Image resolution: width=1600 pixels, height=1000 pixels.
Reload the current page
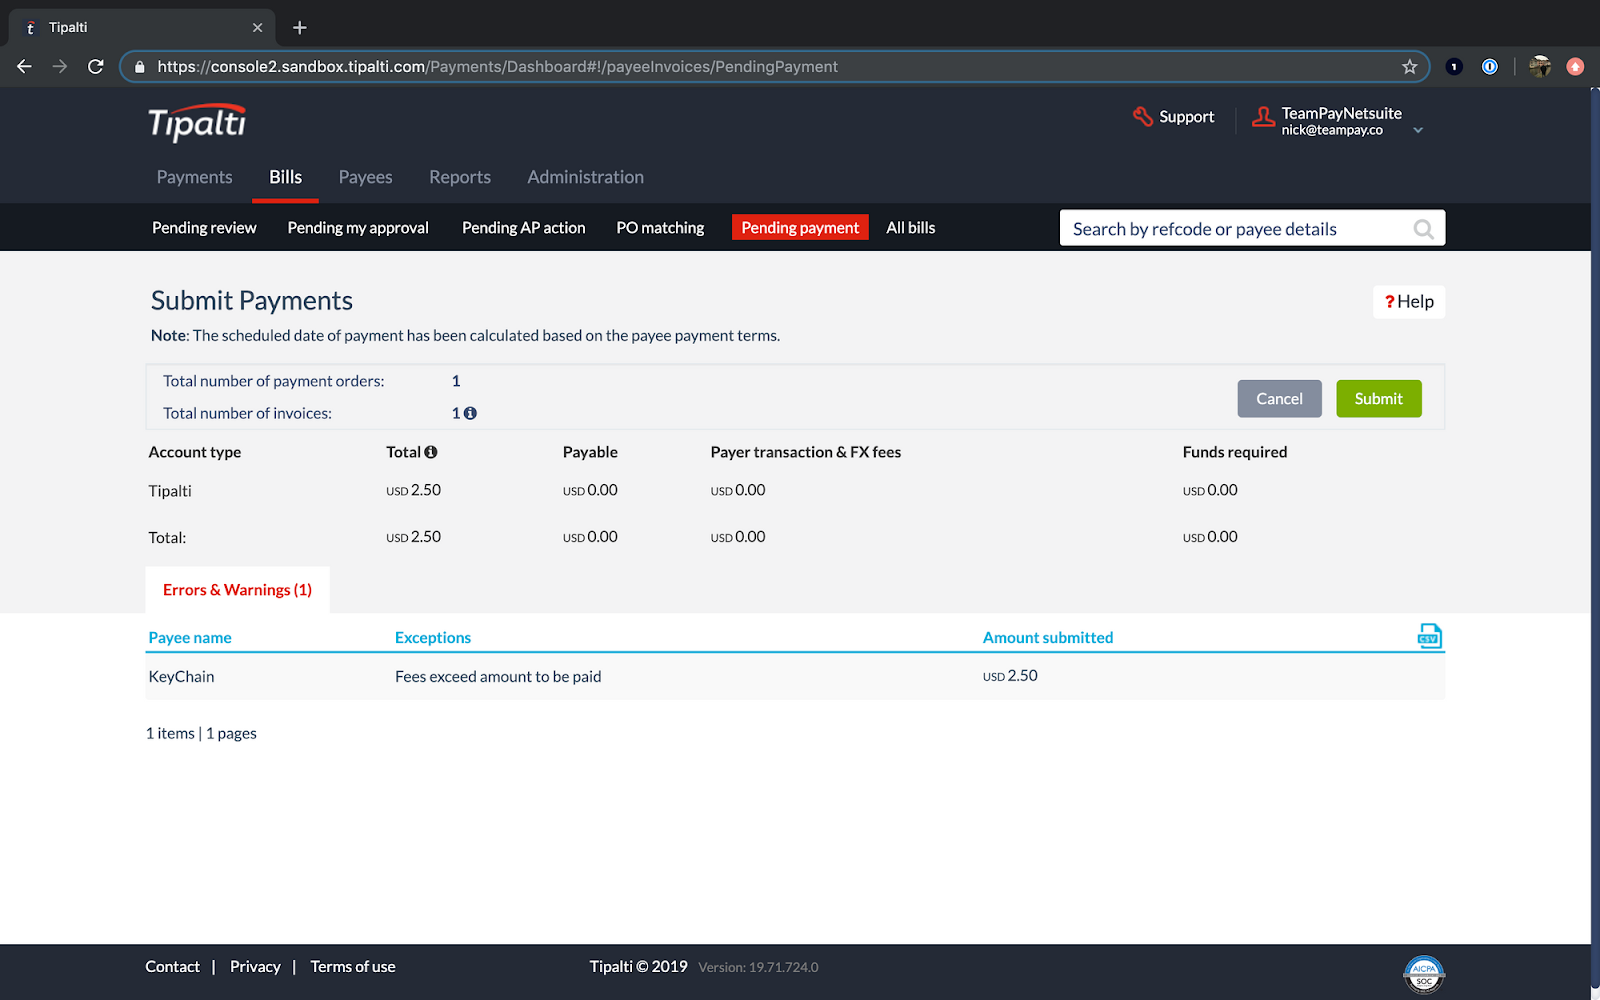[96, 67]
